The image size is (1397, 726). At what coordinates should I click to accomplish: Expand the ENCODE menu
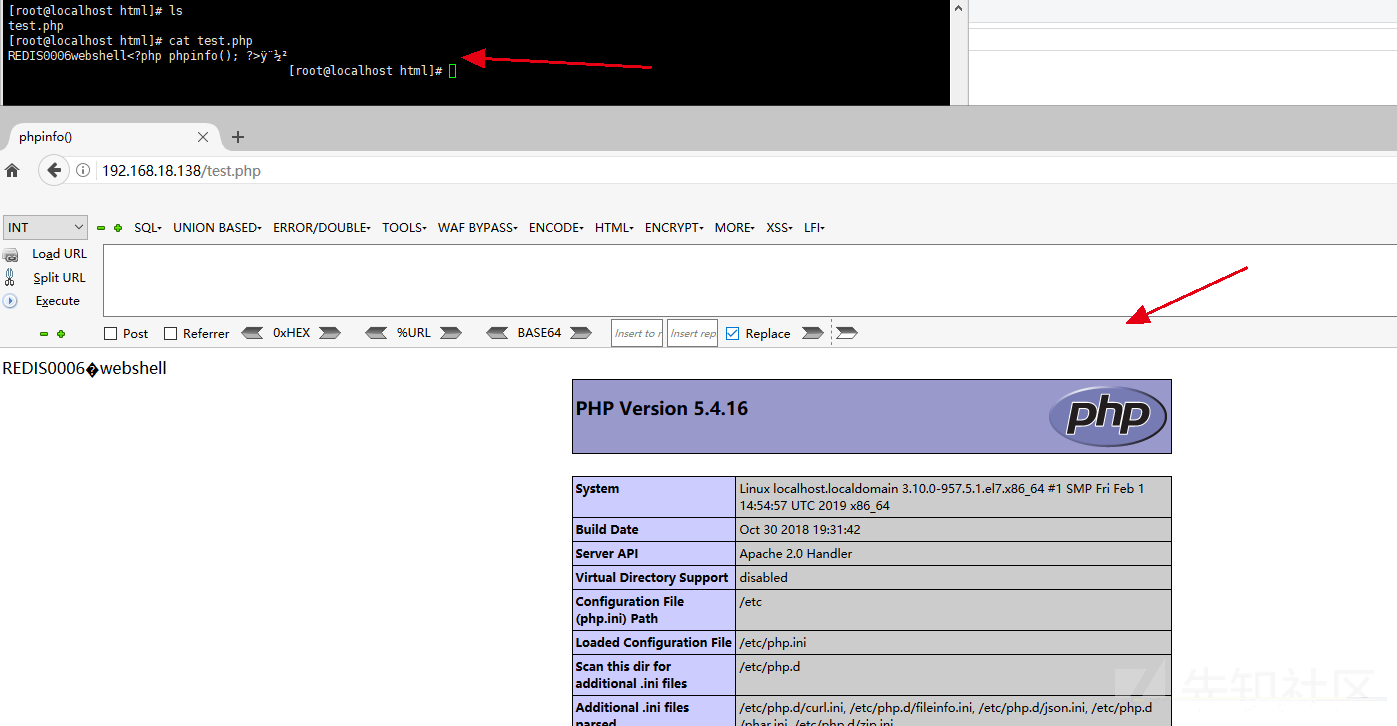coord(557,228)
